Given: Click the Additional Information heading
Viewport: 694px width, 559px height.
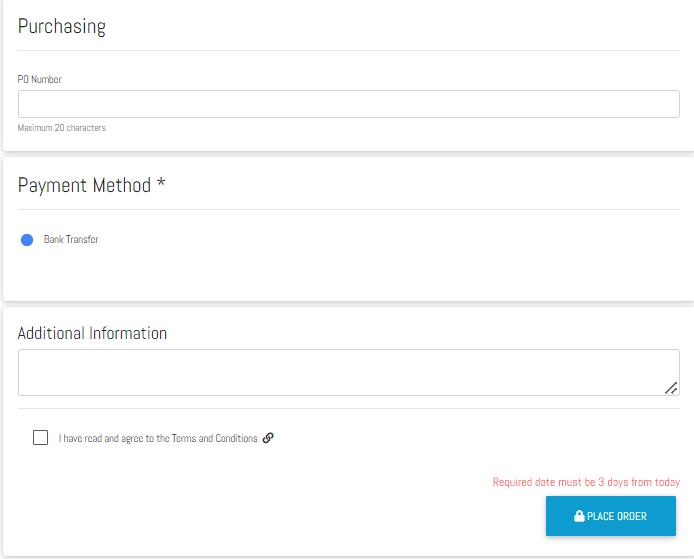Looking at the screenshot, I should [x=92, y=333].
